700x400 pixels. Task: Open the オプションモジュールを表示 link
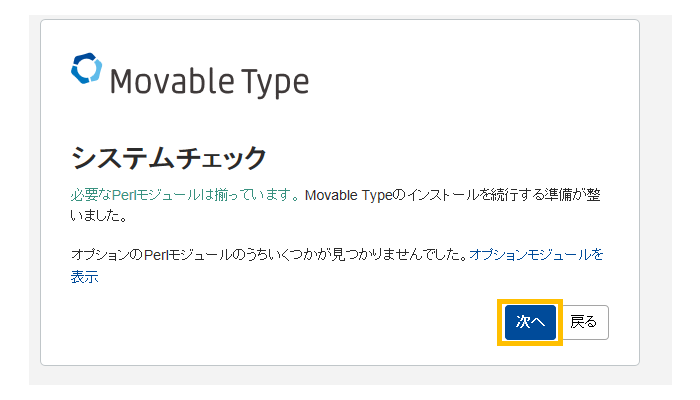537,255
